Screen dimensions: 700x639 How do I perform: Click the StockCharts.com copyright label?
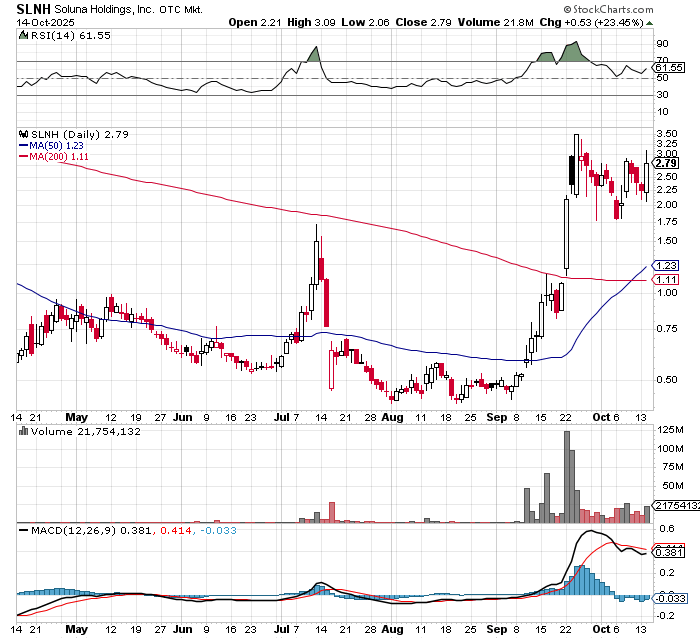pos(608,9)
